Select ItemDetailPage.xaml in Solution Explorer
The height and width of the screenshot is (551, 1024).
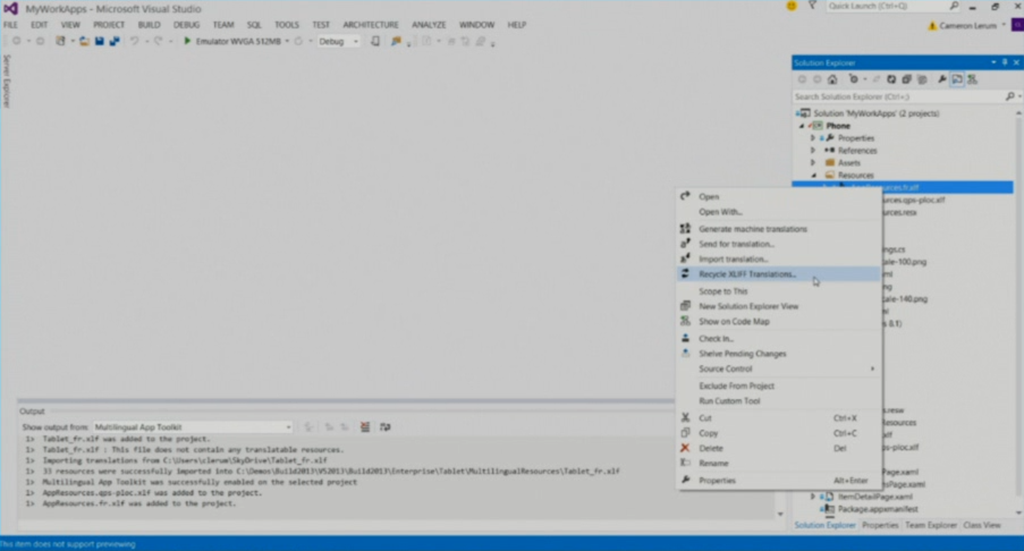pyautogui.click(x=875, y=497)
